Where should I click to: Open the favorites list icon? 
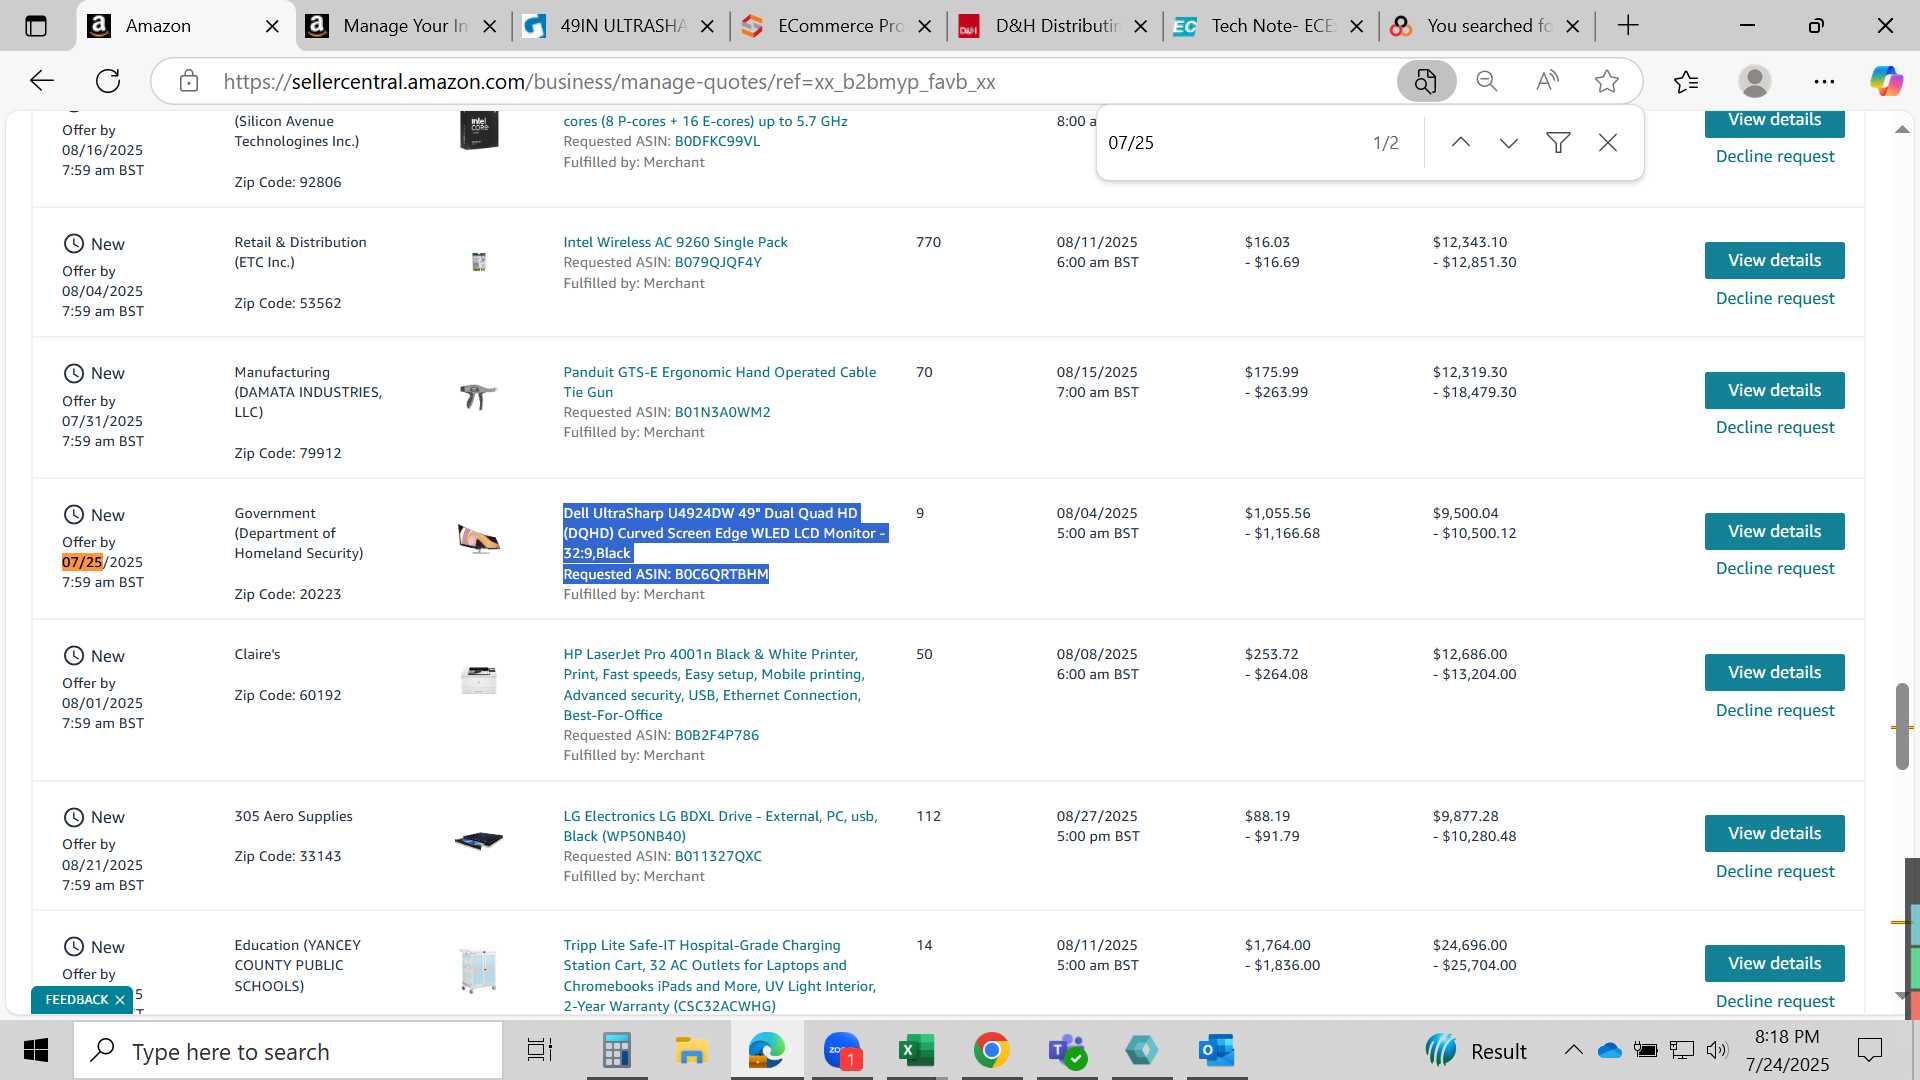click(1686, 81)
